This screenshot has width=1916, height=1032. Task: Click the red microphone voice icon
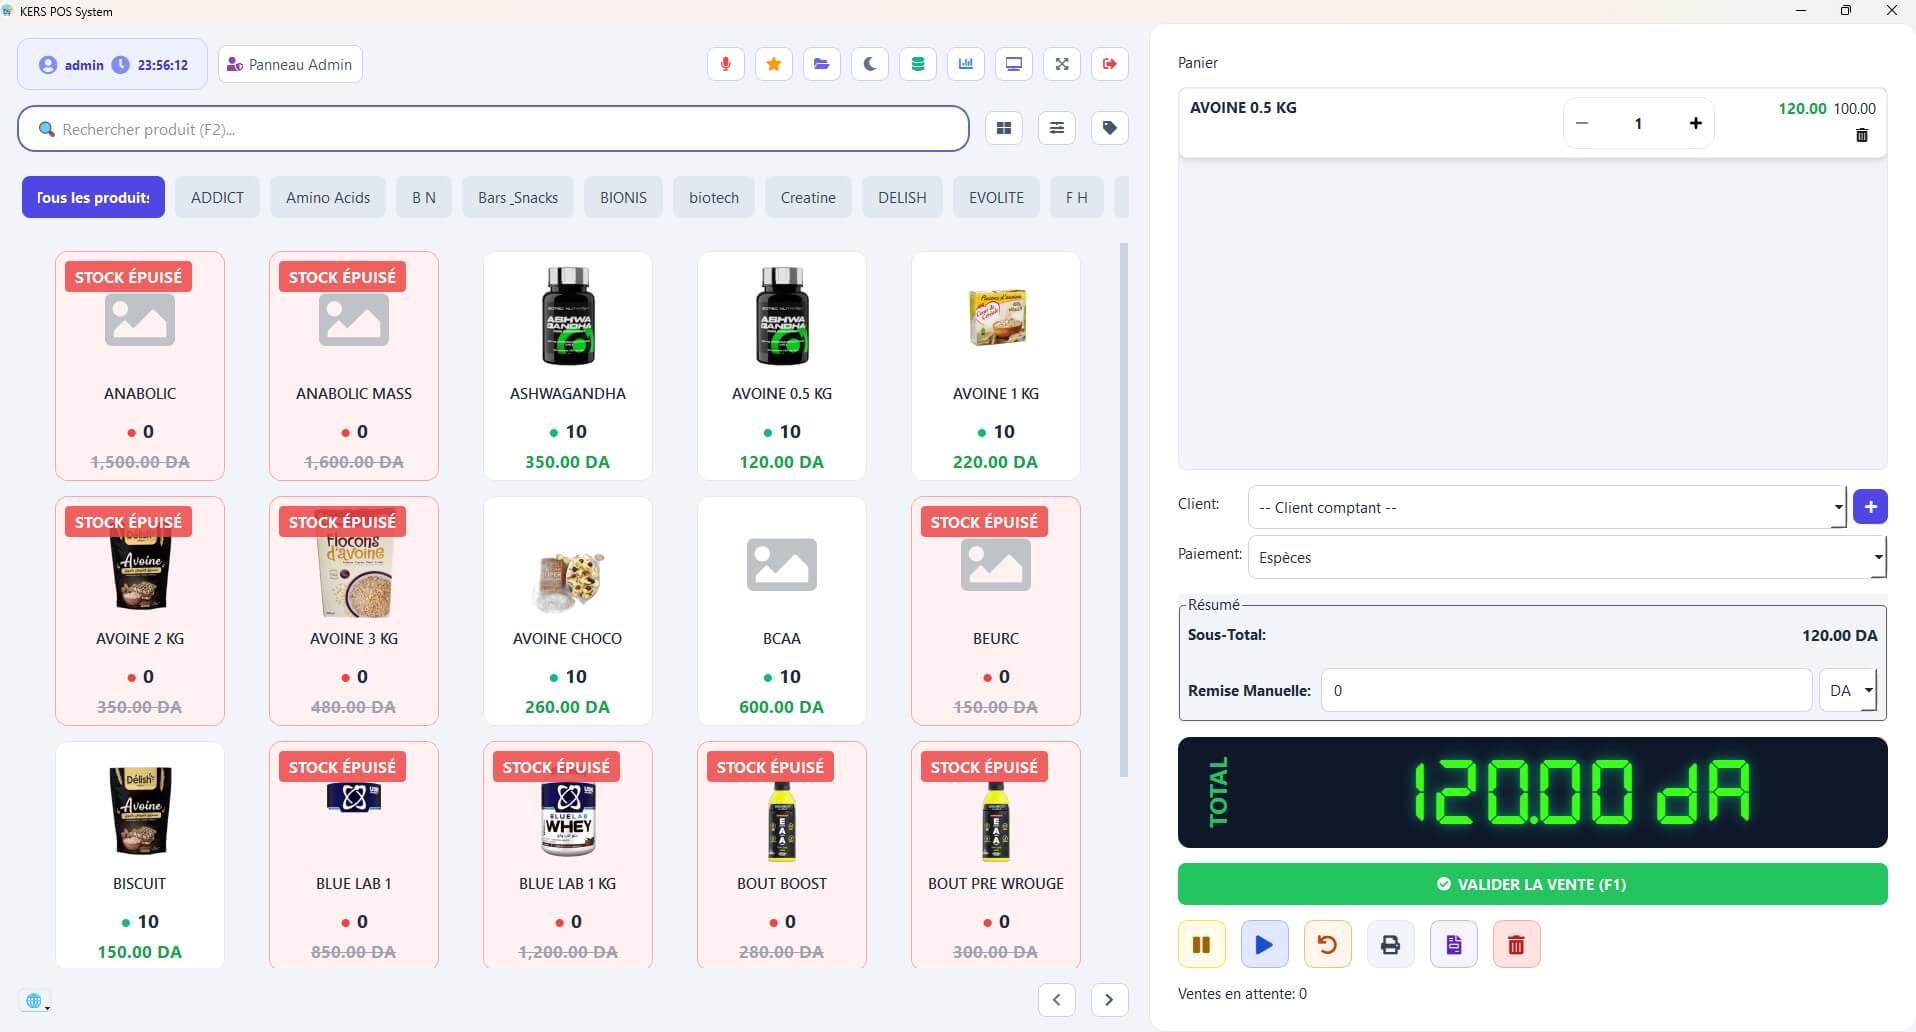pos(725,64)
